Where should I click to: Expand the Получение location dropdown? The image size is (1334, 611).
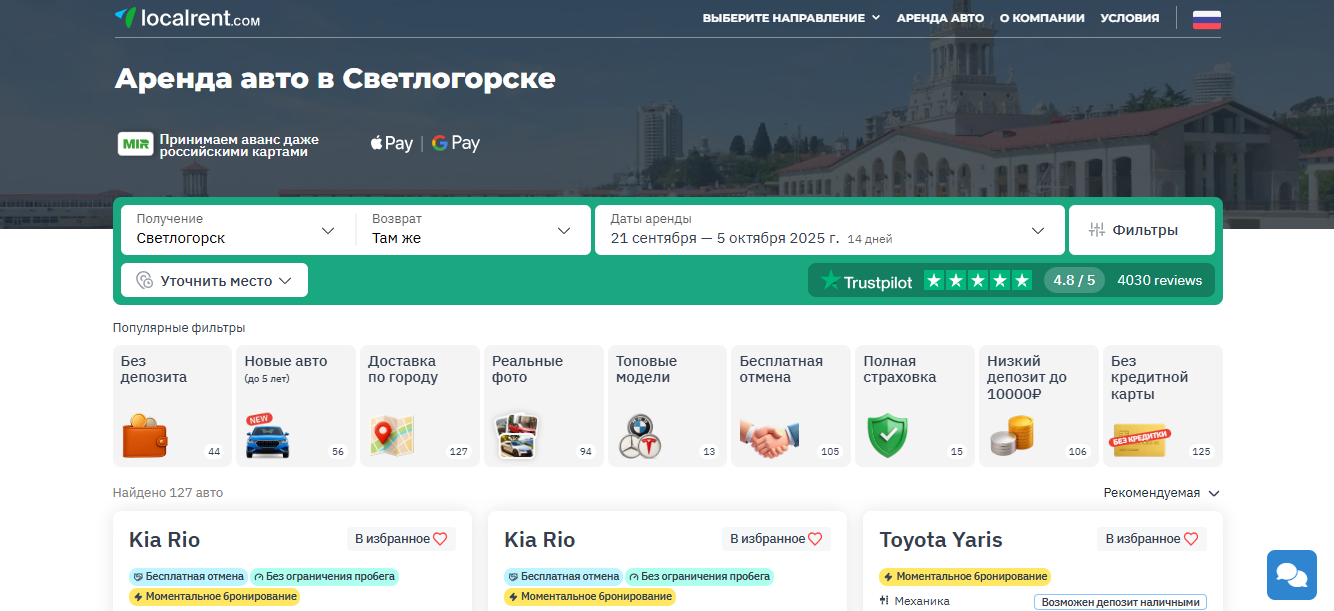[x=238, y=230]
